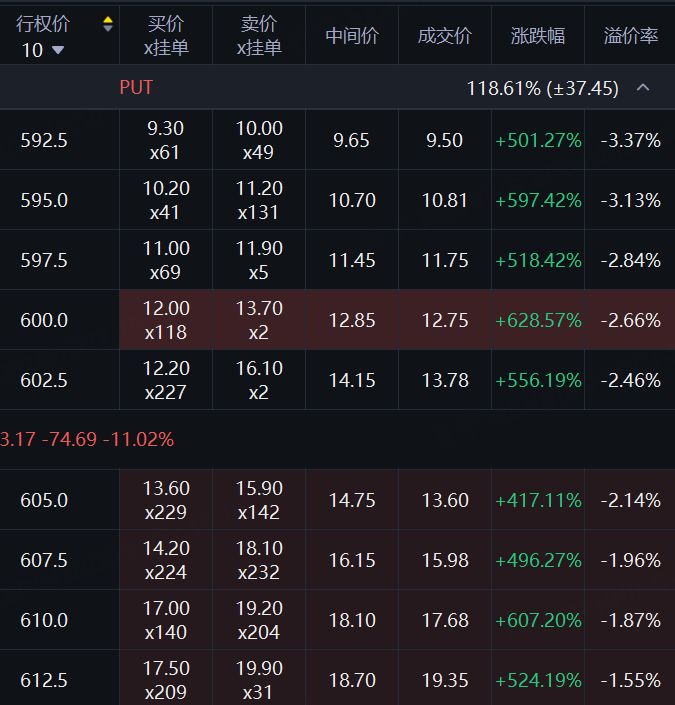Sort by the 涨跌幅 column header
675x705 pixels.
pyautogui.click(x=538, y=36)
